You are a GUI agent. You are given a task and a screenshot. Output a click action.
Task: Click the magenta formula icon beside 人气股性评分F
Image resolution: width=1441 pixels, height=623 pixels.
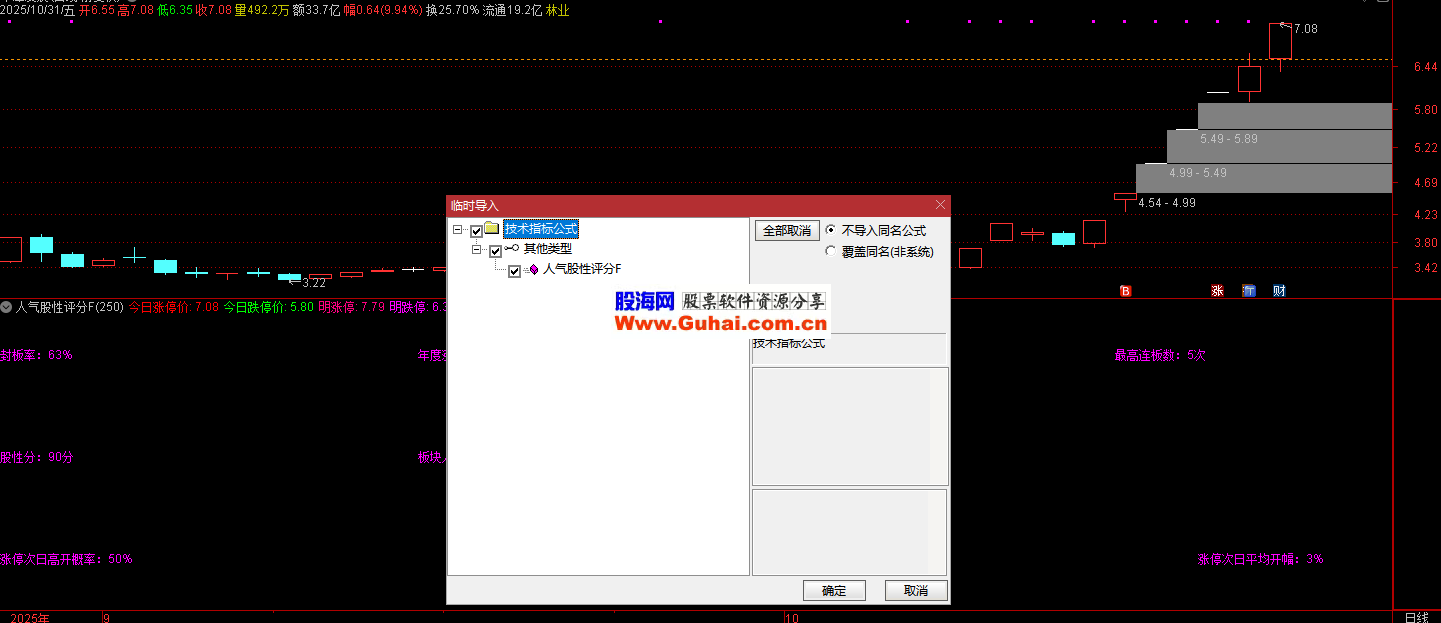[533, 269]
